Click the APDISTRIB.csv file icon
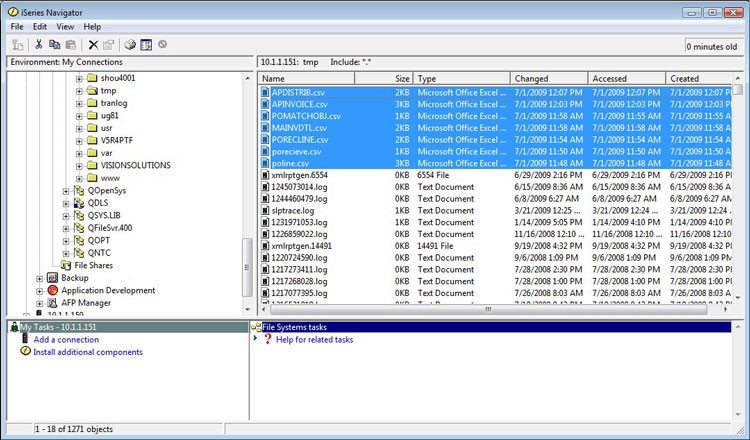The height and width of the screenshot is (440, 750). [265, 92]
